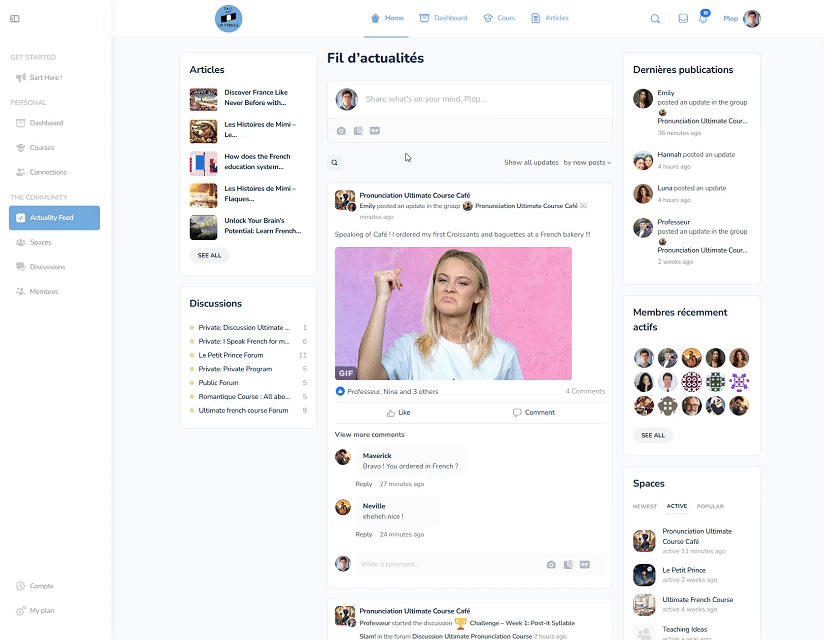Open 'Ultimate french course Forum' discussion
Image resolution: width=824 pixels, height=640 pixels.
point(243,411)
